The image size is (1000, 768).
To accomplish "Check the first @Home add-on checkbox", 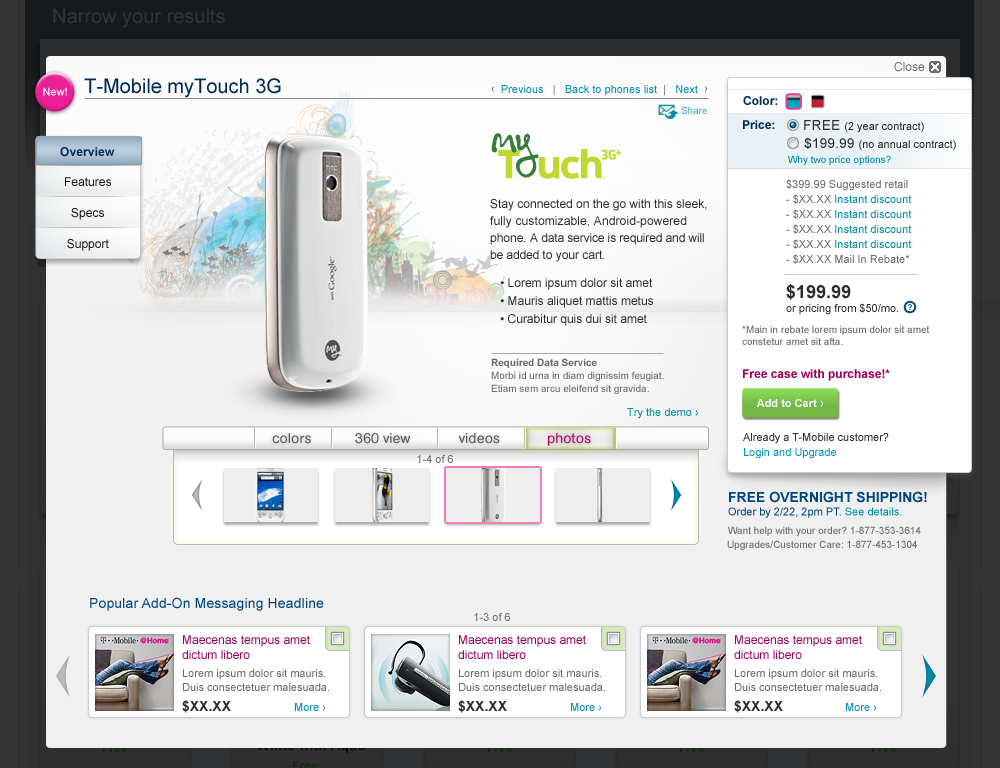I will tap(337, 639).
